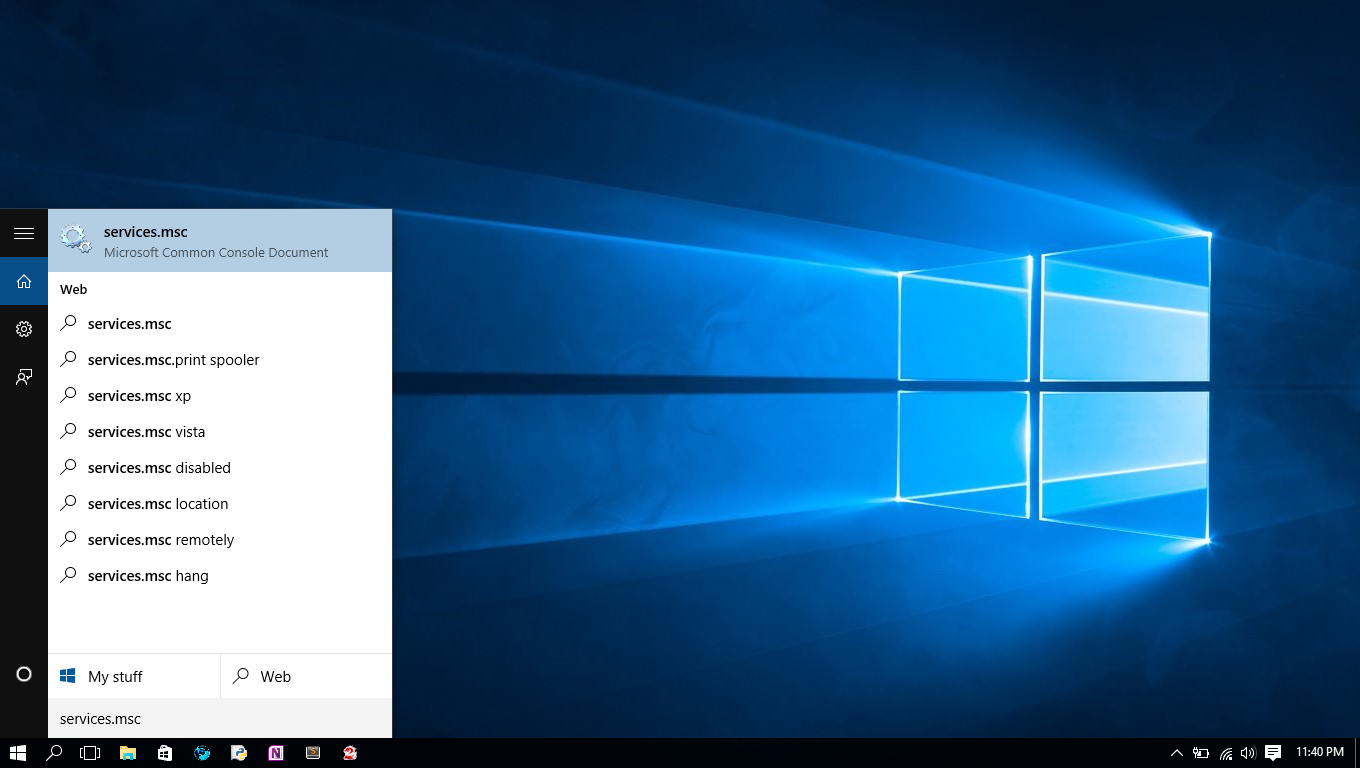This screenshot has height=768, width=1360.
Task: Open the red taskbar app icon
Action: coord(350,753)
